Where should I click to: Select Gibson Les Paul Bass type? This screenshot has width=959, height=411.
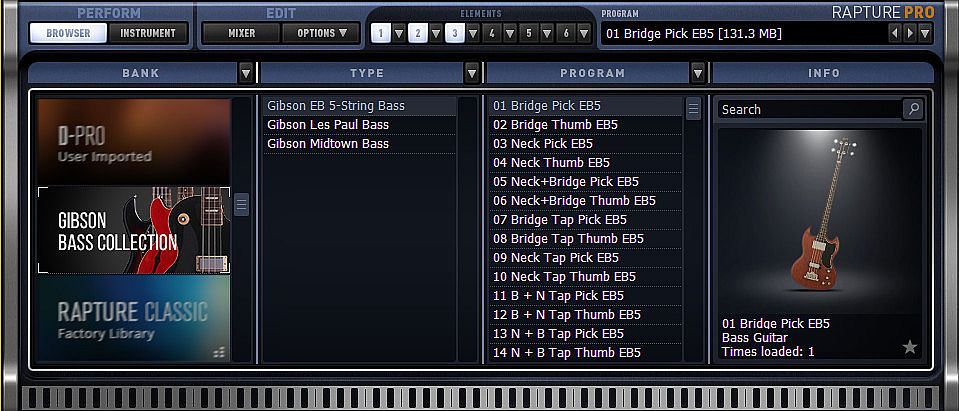328,125
